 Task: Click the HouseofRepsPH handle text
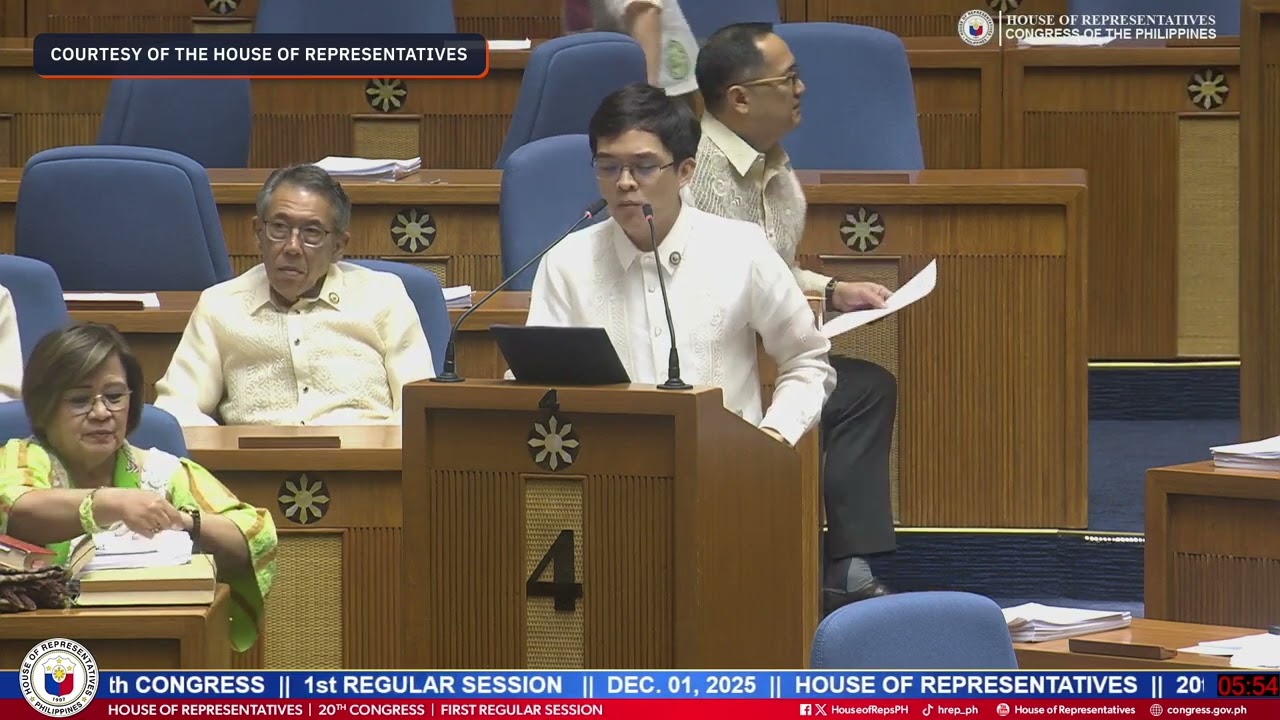pyautogui.click(x=869, y=710)
